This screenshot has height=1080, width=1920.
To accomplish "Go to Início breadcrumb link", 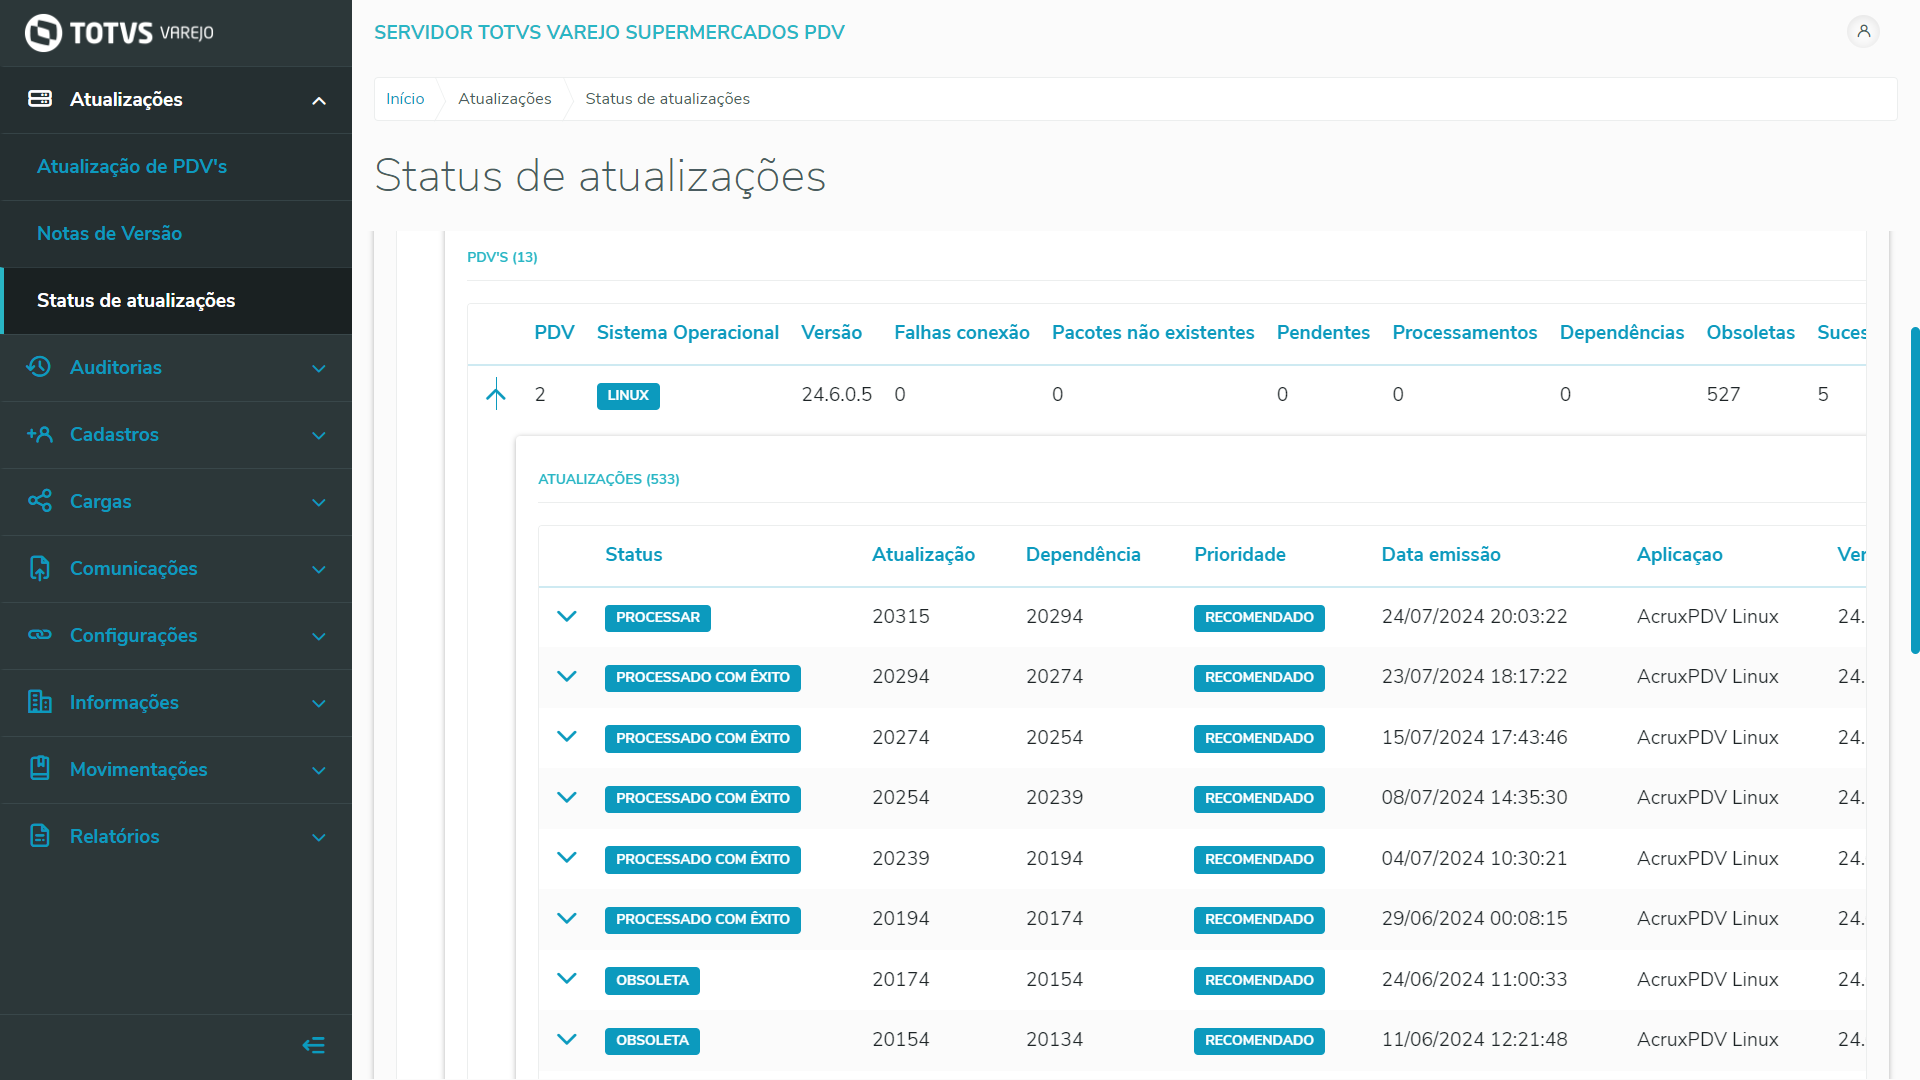I will (405, 99).
